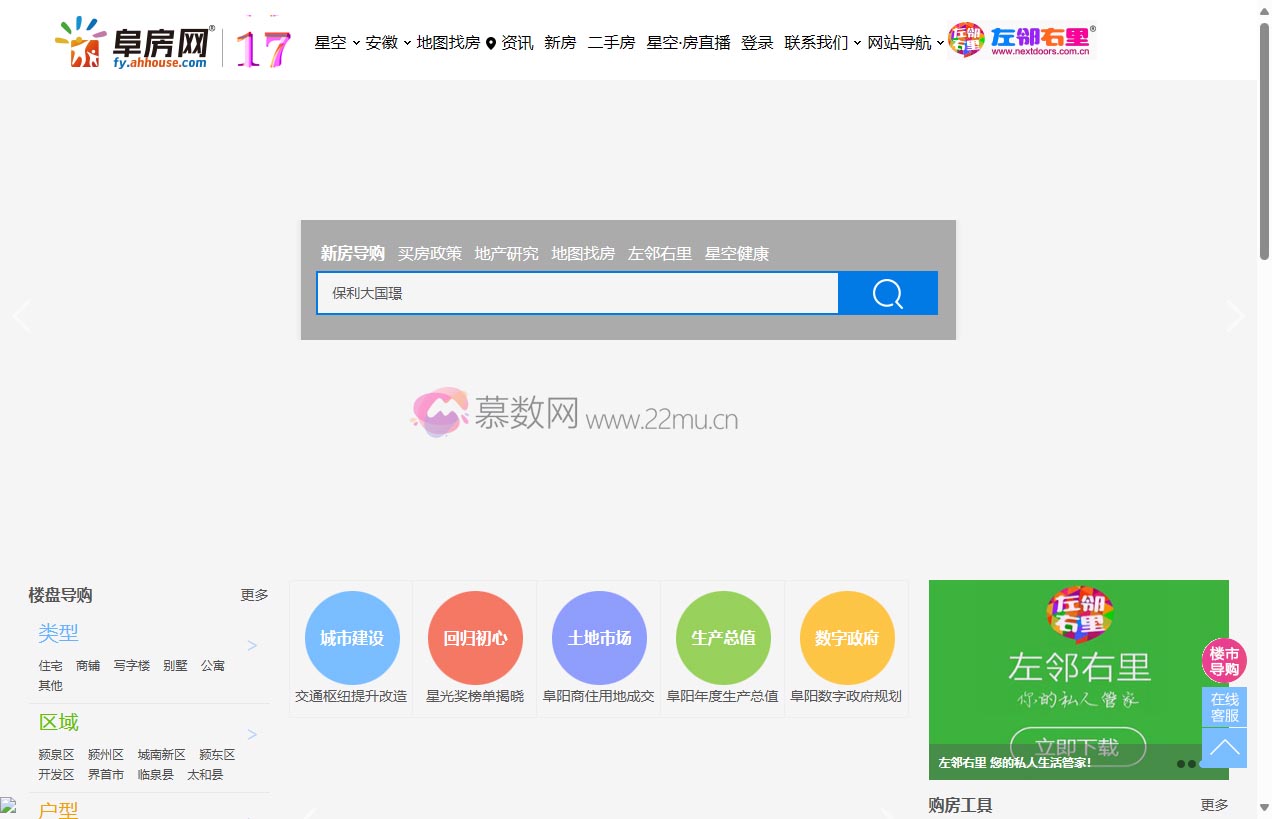Open the 数字政府 yellow circle icon

coord(847,637)
